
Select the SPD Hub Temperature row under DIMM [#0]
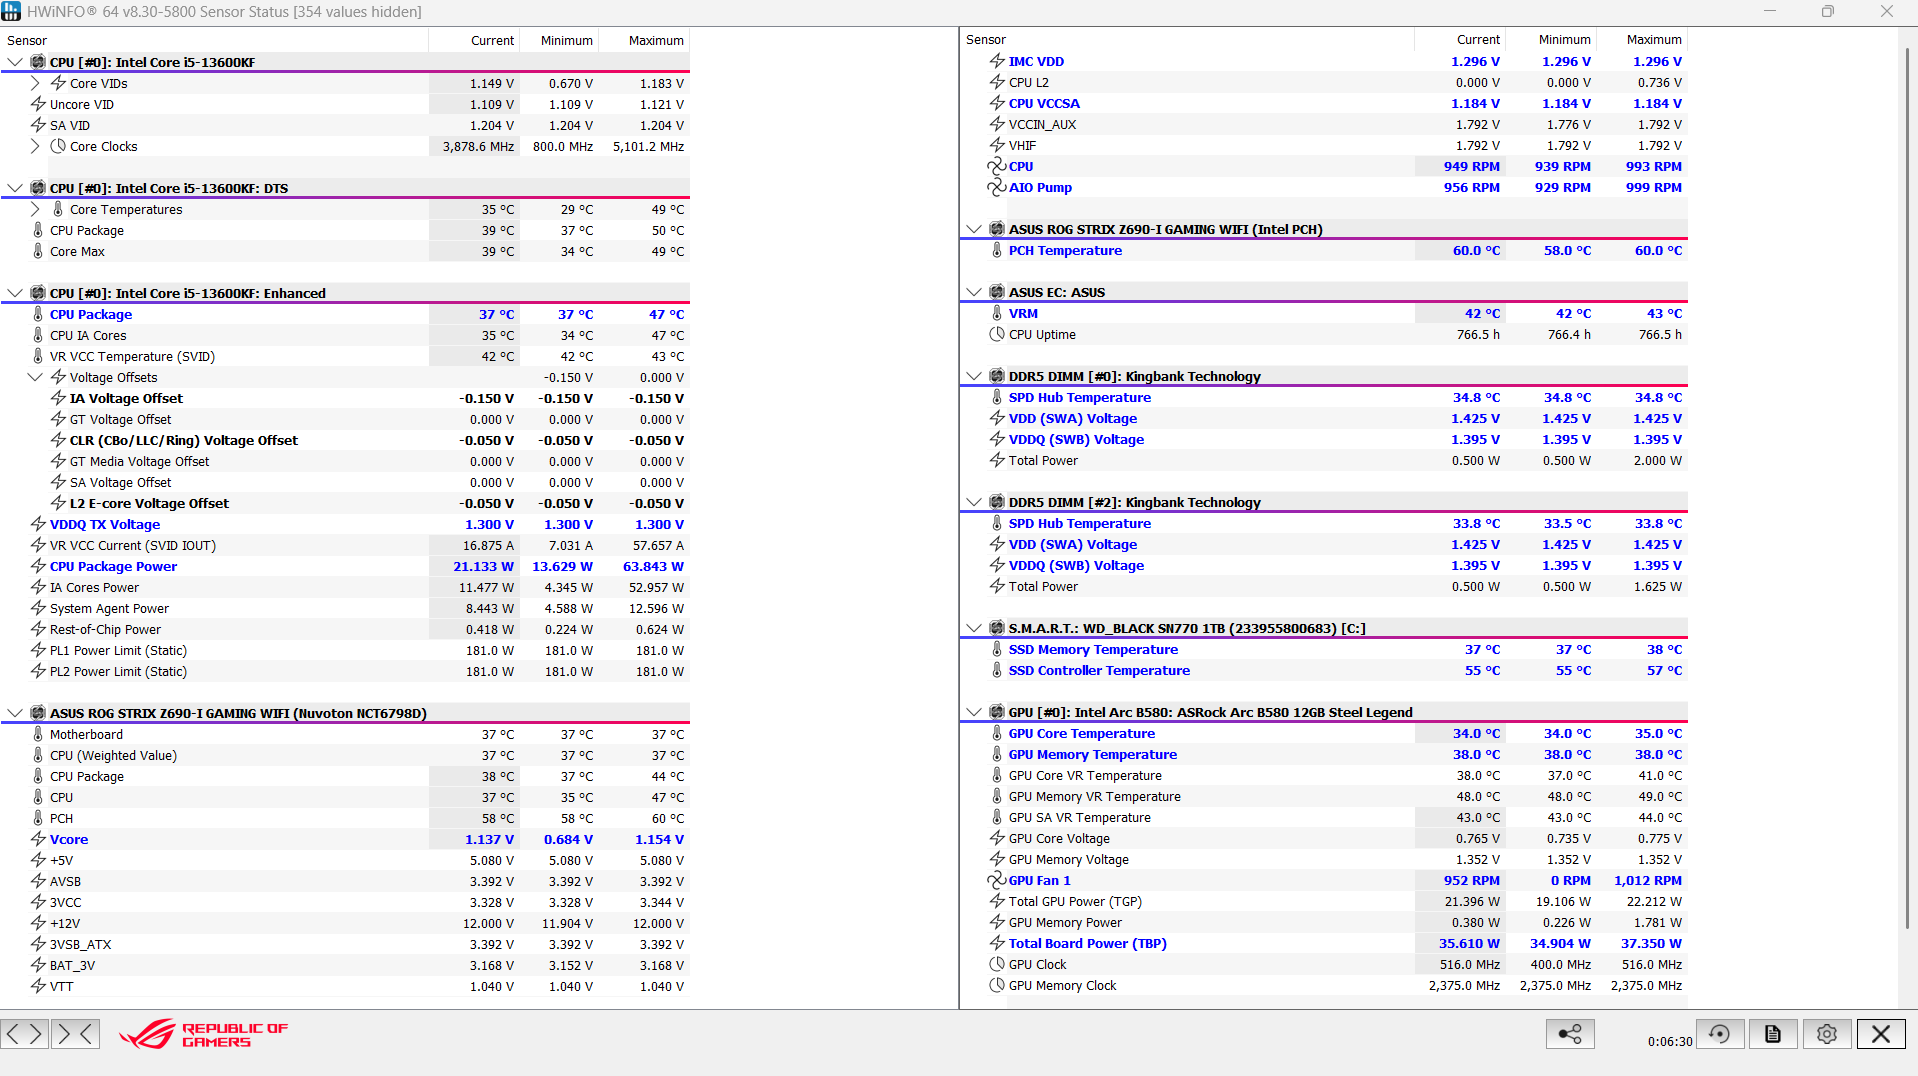(x=1324, y=397)
